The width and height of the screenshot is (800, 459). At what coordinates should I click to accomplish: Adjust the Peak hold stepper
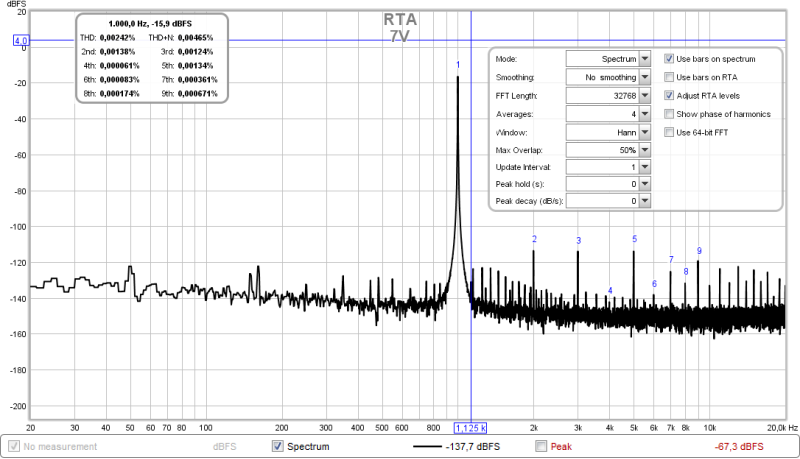[644, 184]
